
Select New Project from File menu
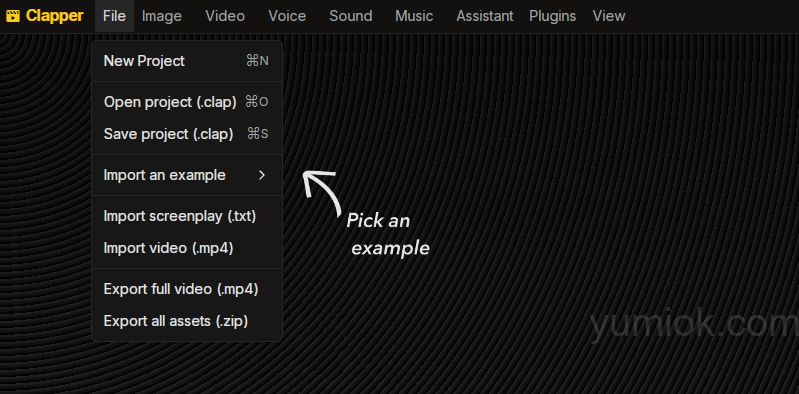click(x=187, y=61)
